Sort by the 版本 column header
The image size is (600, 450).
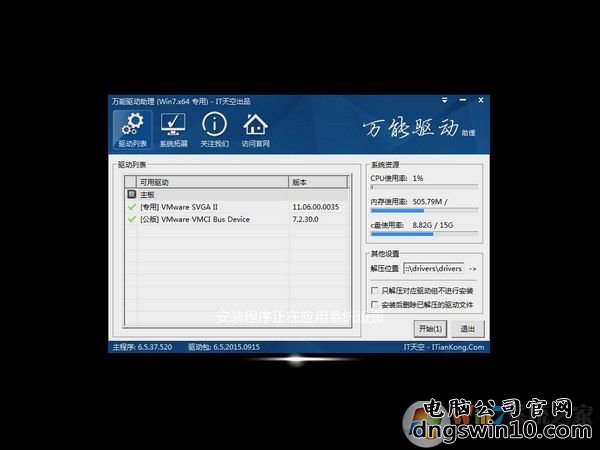pos(319,182)
